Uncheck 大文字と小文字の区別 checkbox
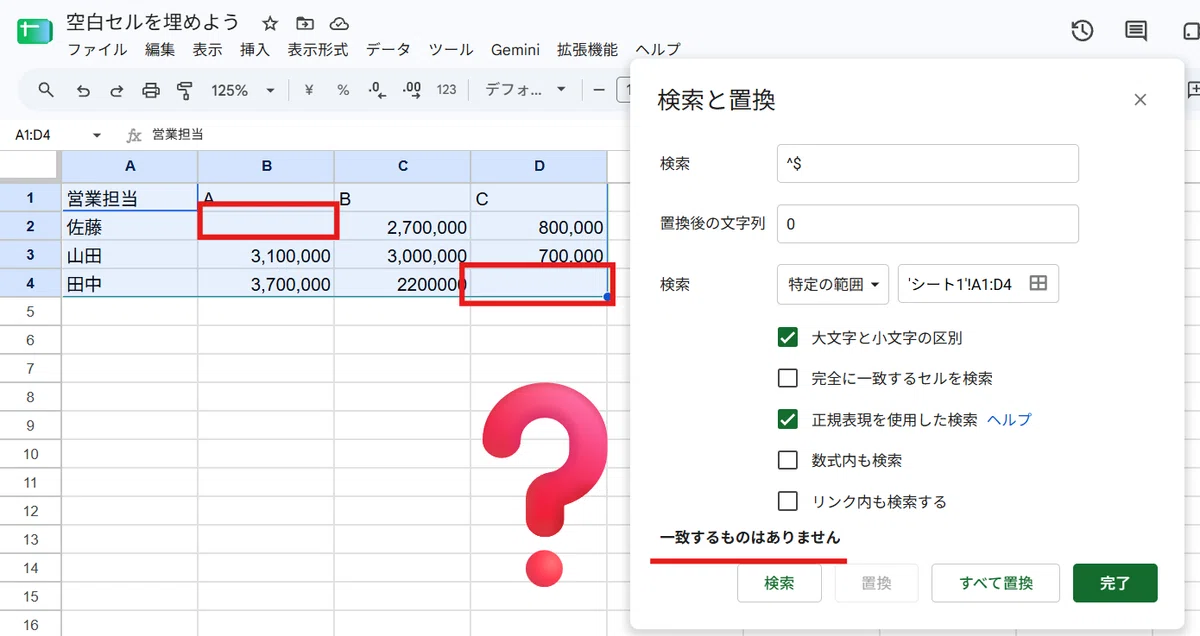Screen dimensions: 1200x636 point(788,338)
